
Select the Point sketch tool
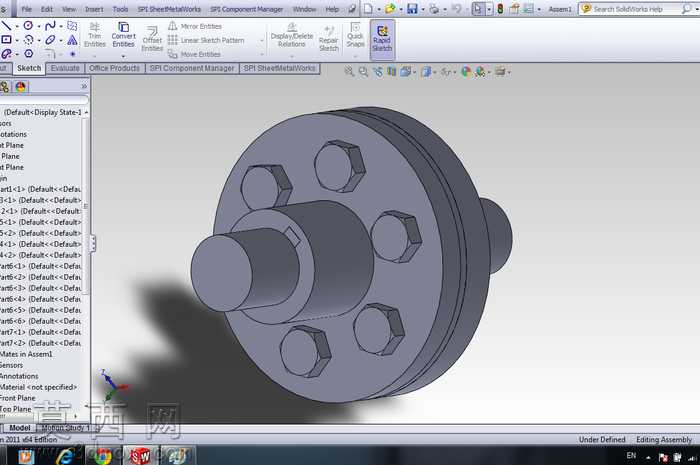[x=73, y=54]
